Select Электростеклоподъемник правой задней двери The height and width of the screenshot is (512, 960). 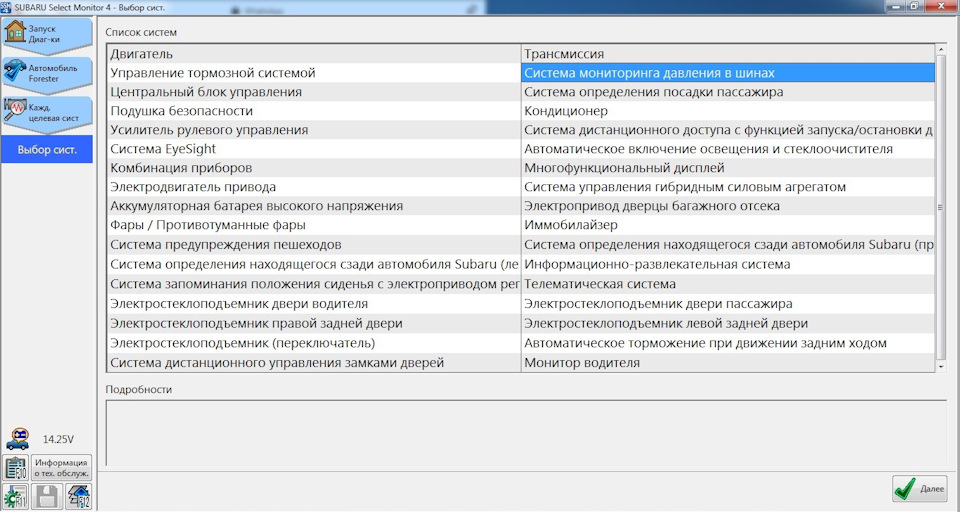314,323
